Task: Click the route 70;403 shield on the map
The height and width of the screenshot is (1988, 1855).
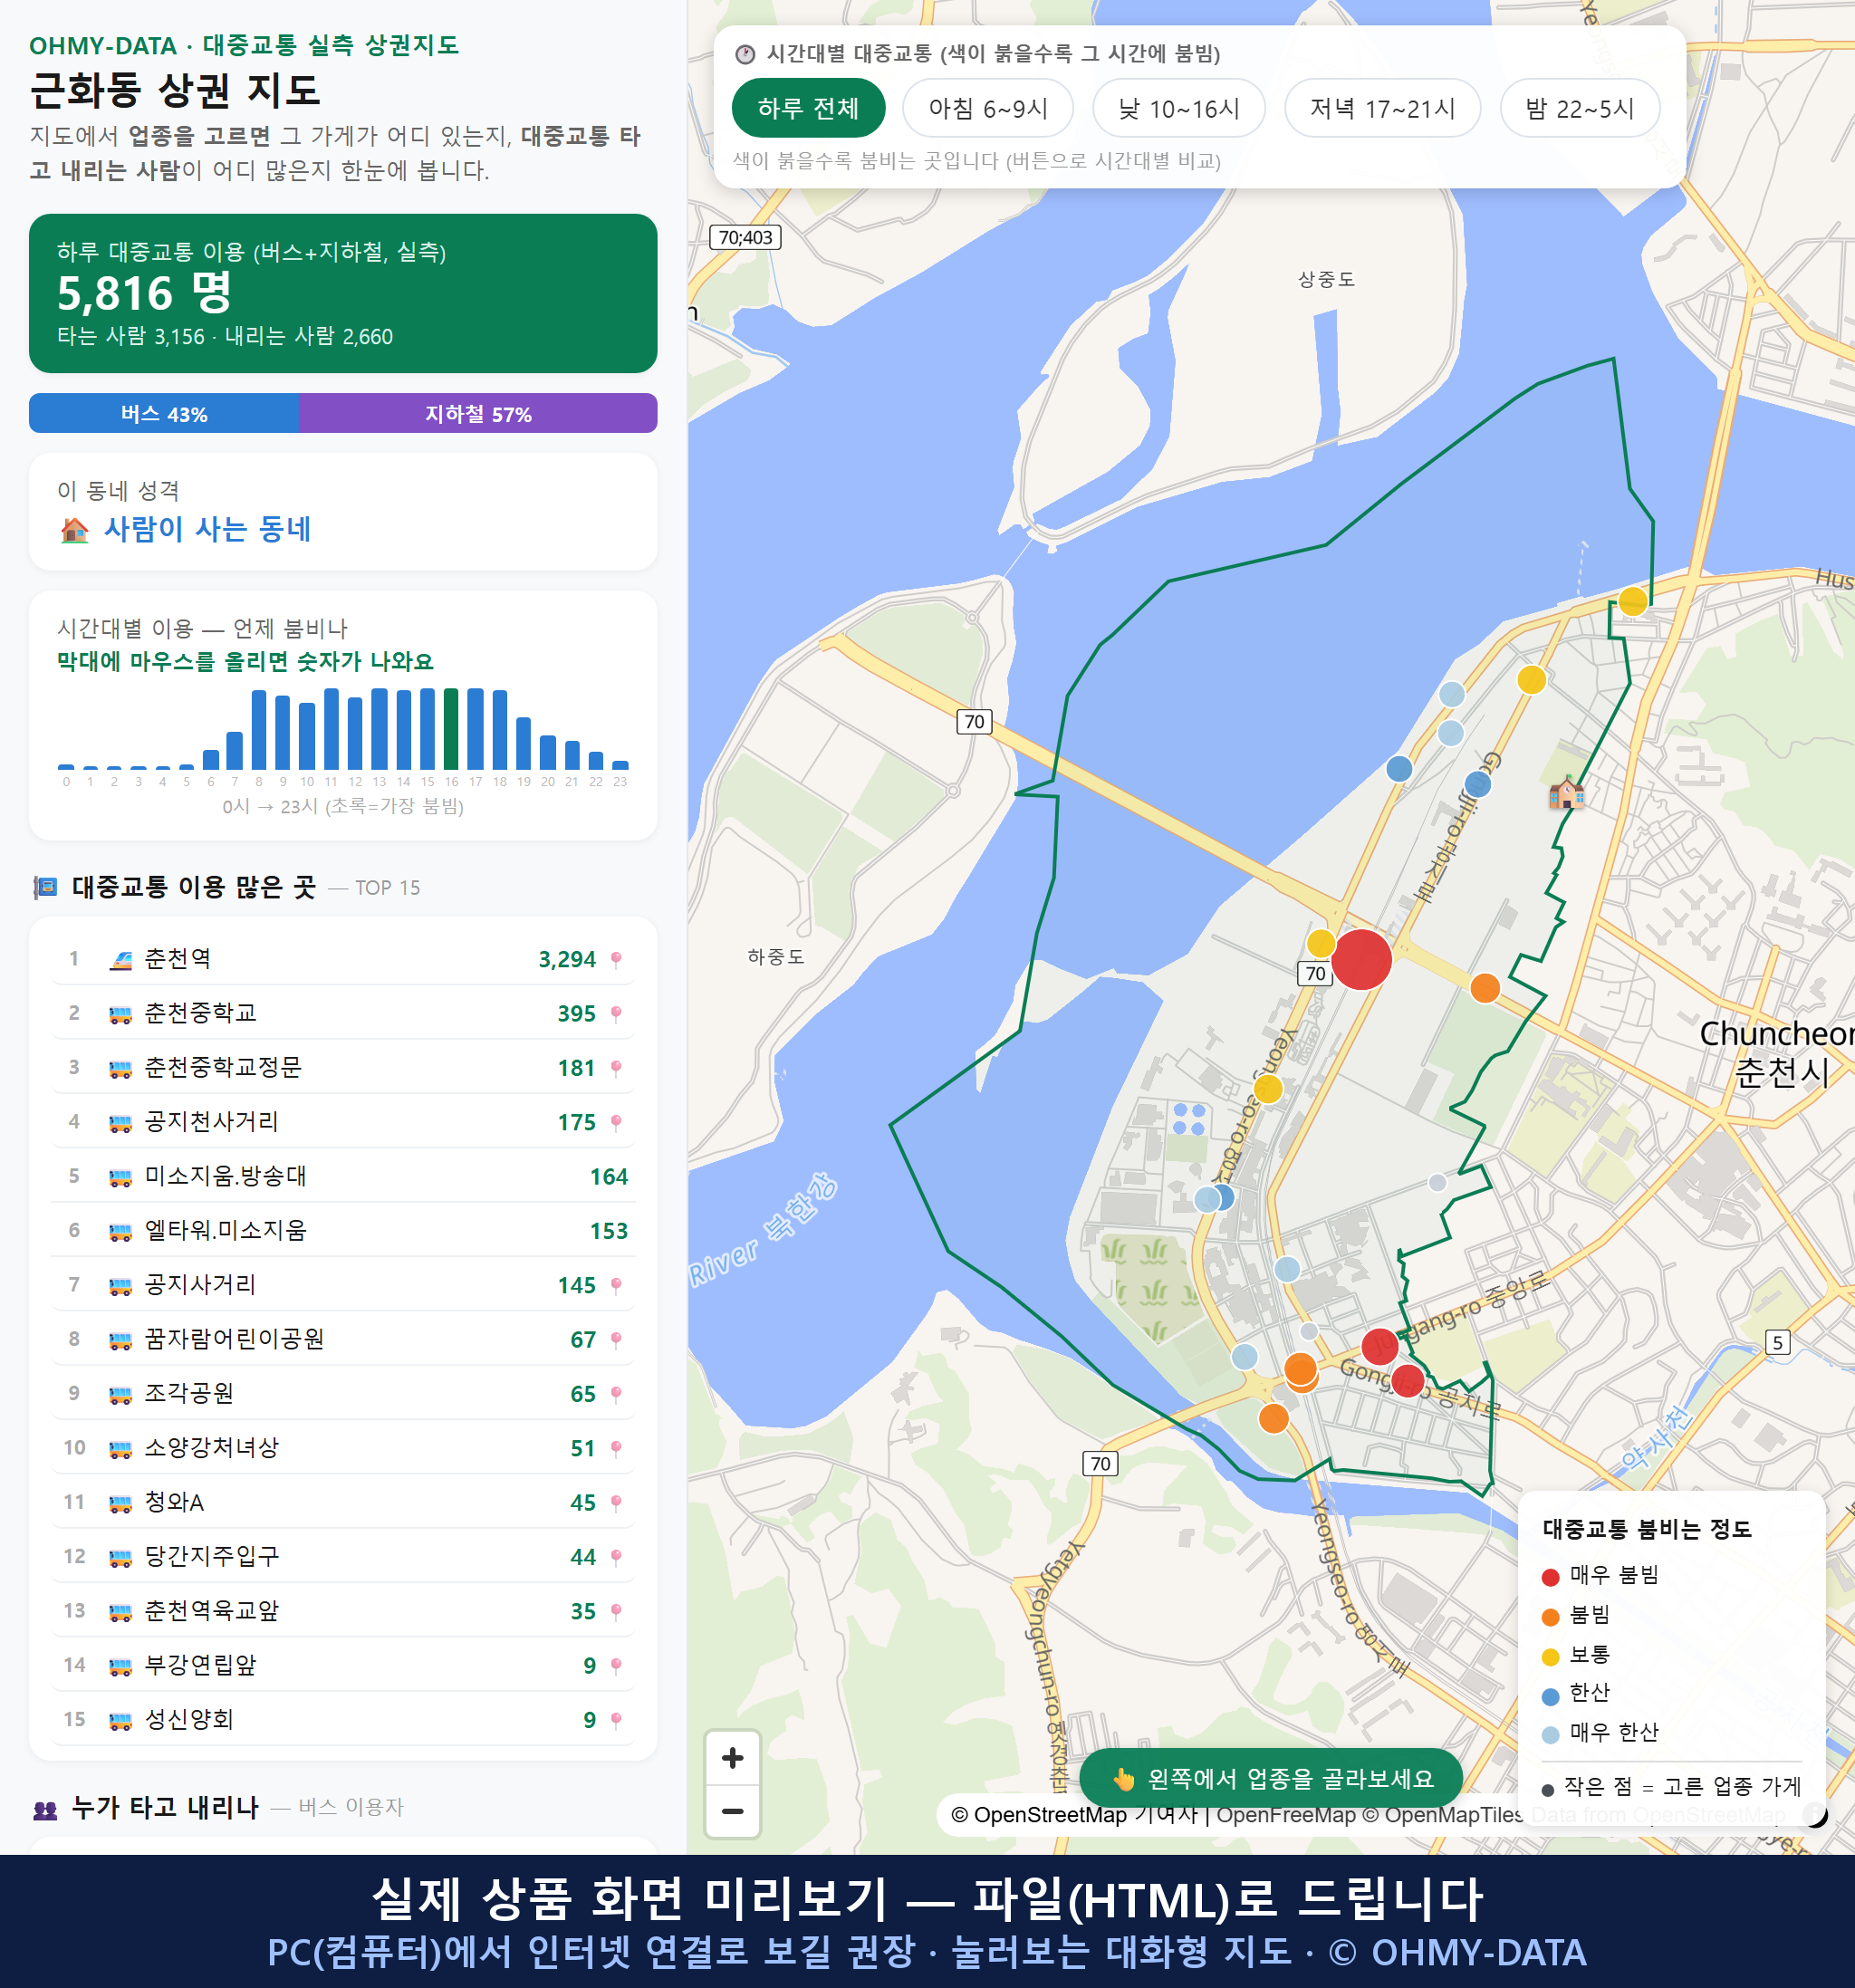Action: [745, 237]
